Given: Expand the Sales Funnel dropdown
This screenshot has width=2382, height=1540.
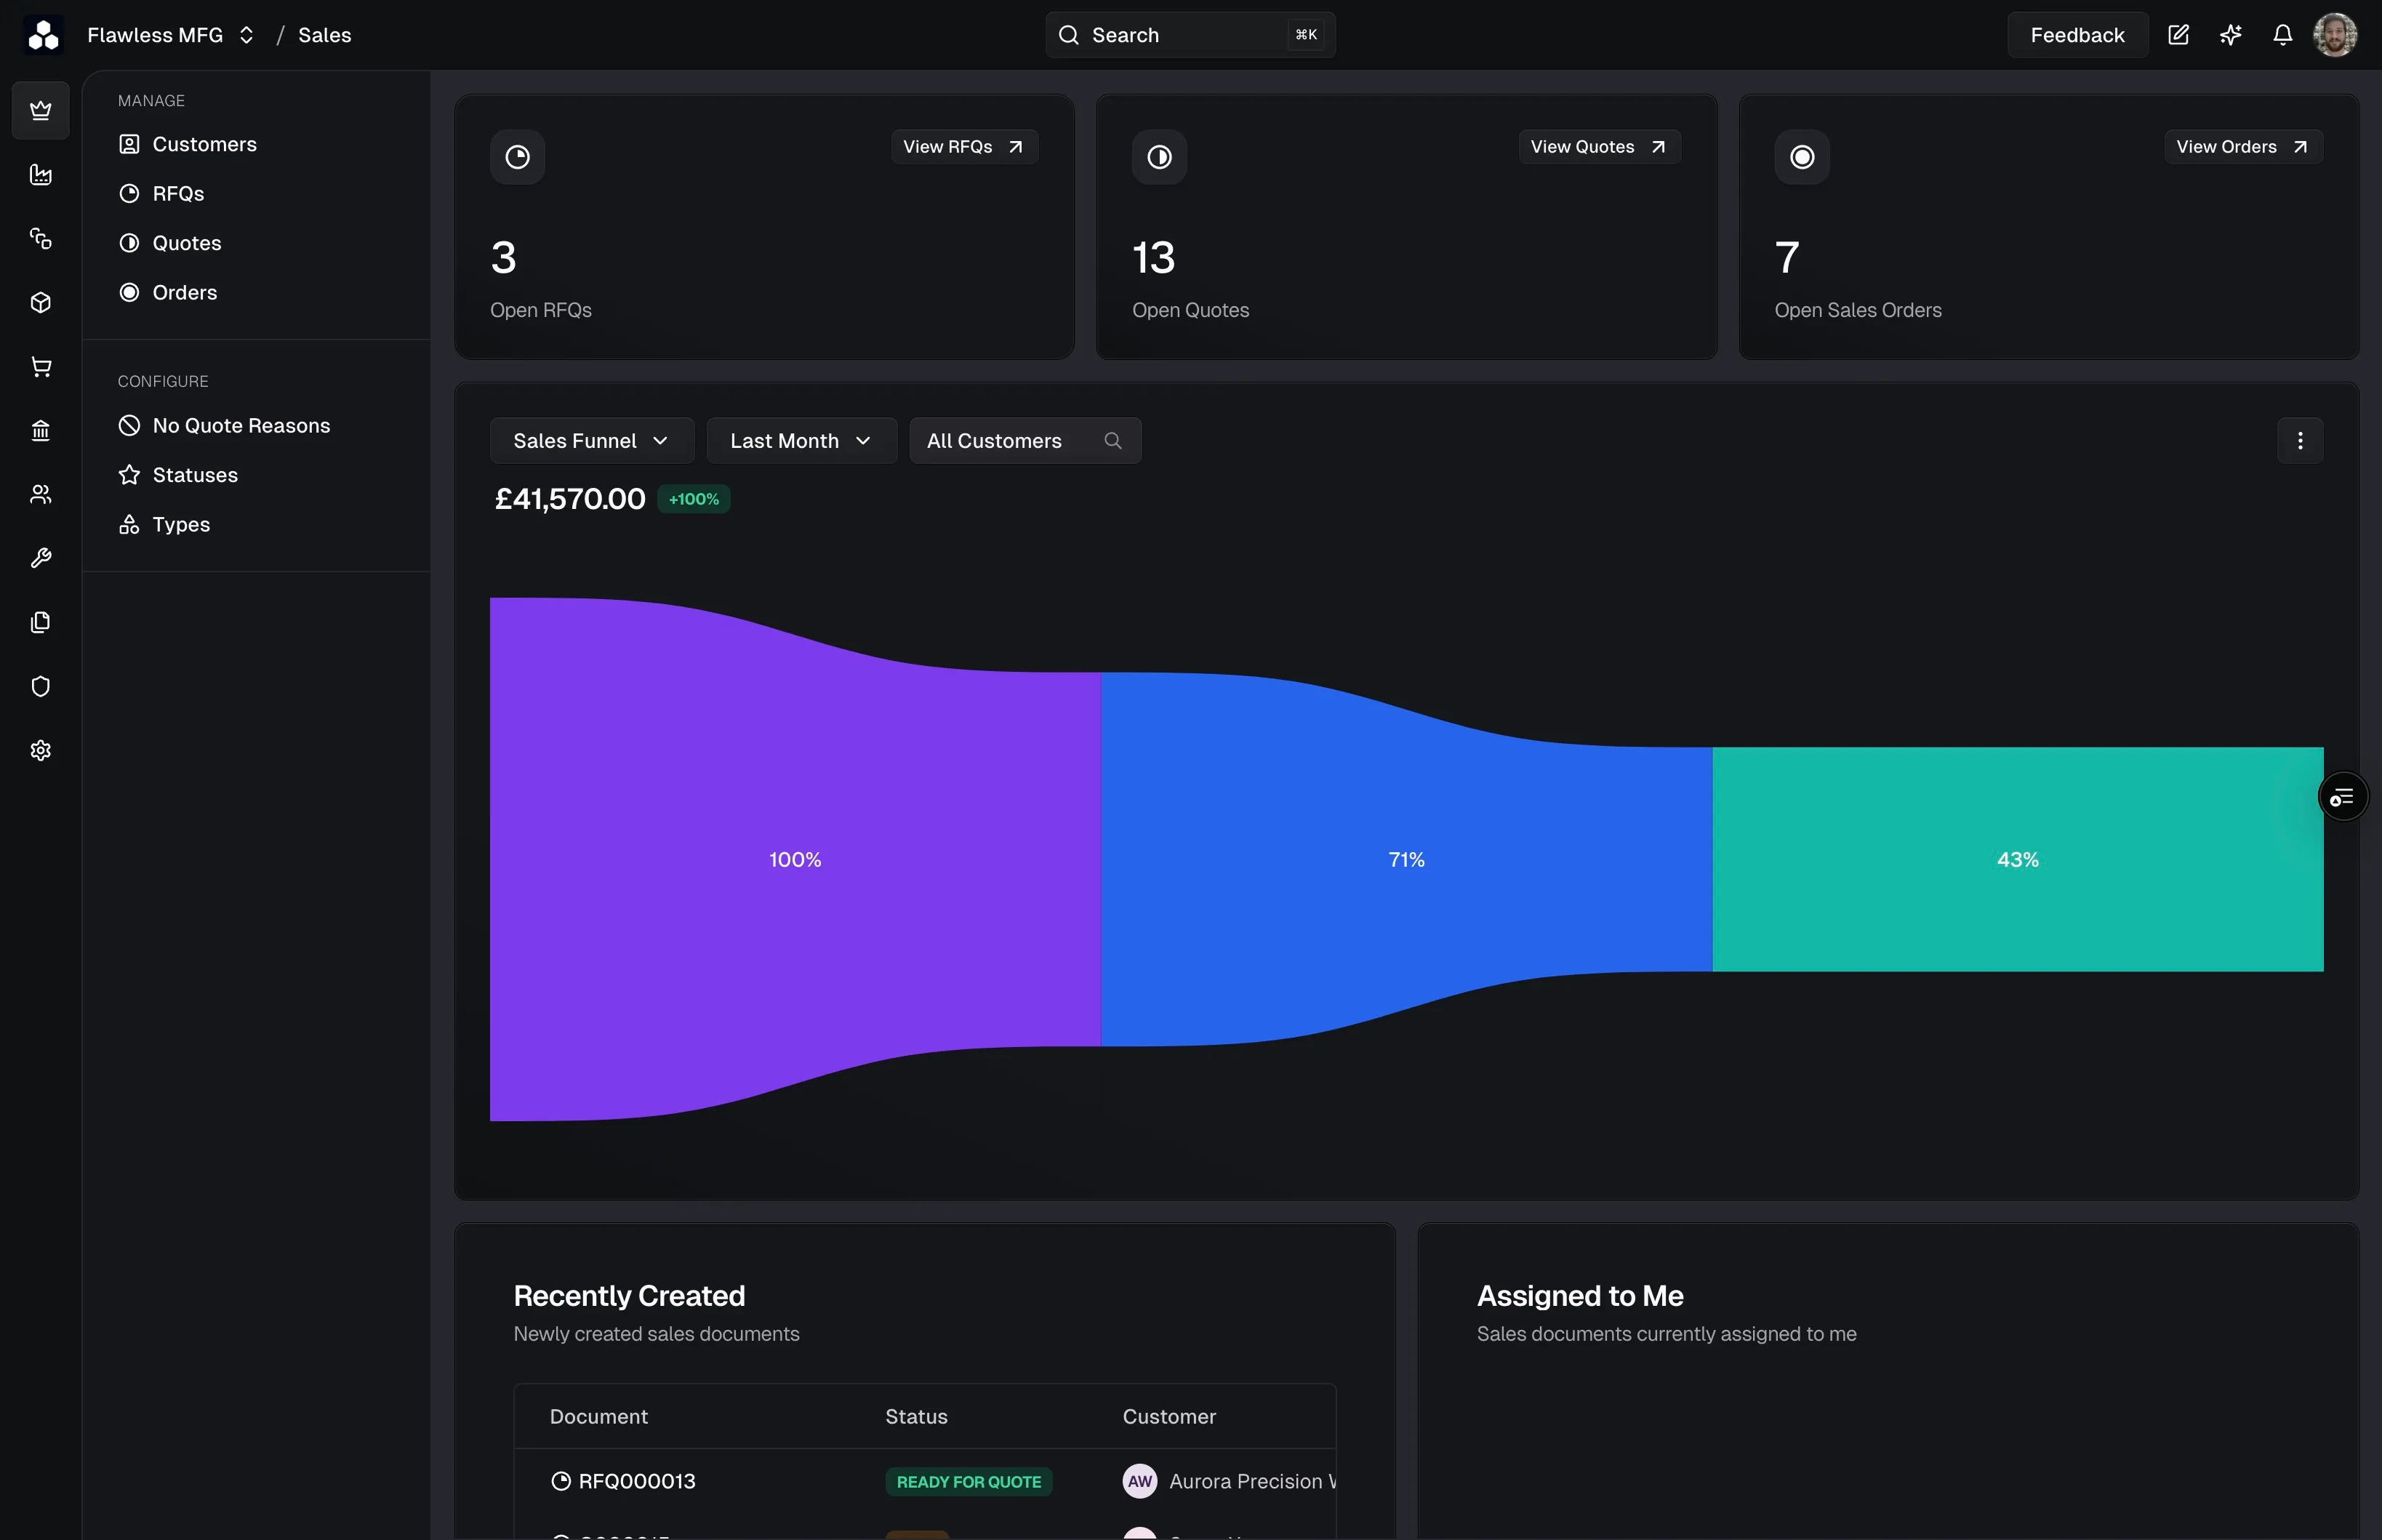Looking at the screenshot, I should pyautogui.click(x=592, y=441).
